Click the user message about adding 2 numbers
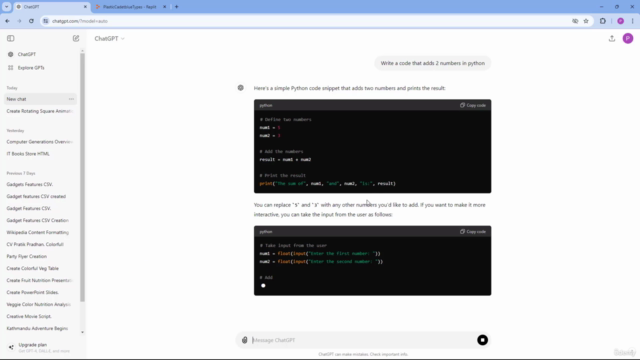Screen dimensions: 640x360 tap(433, 63)
